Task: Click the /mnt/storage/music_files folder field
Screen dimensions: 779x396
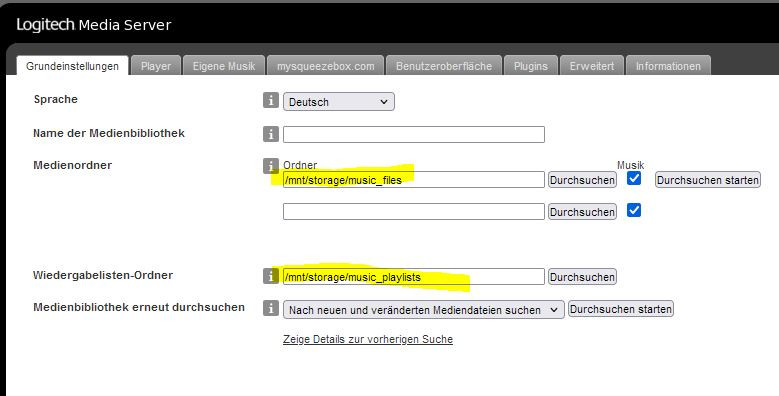Action: [x=414, y=179]
